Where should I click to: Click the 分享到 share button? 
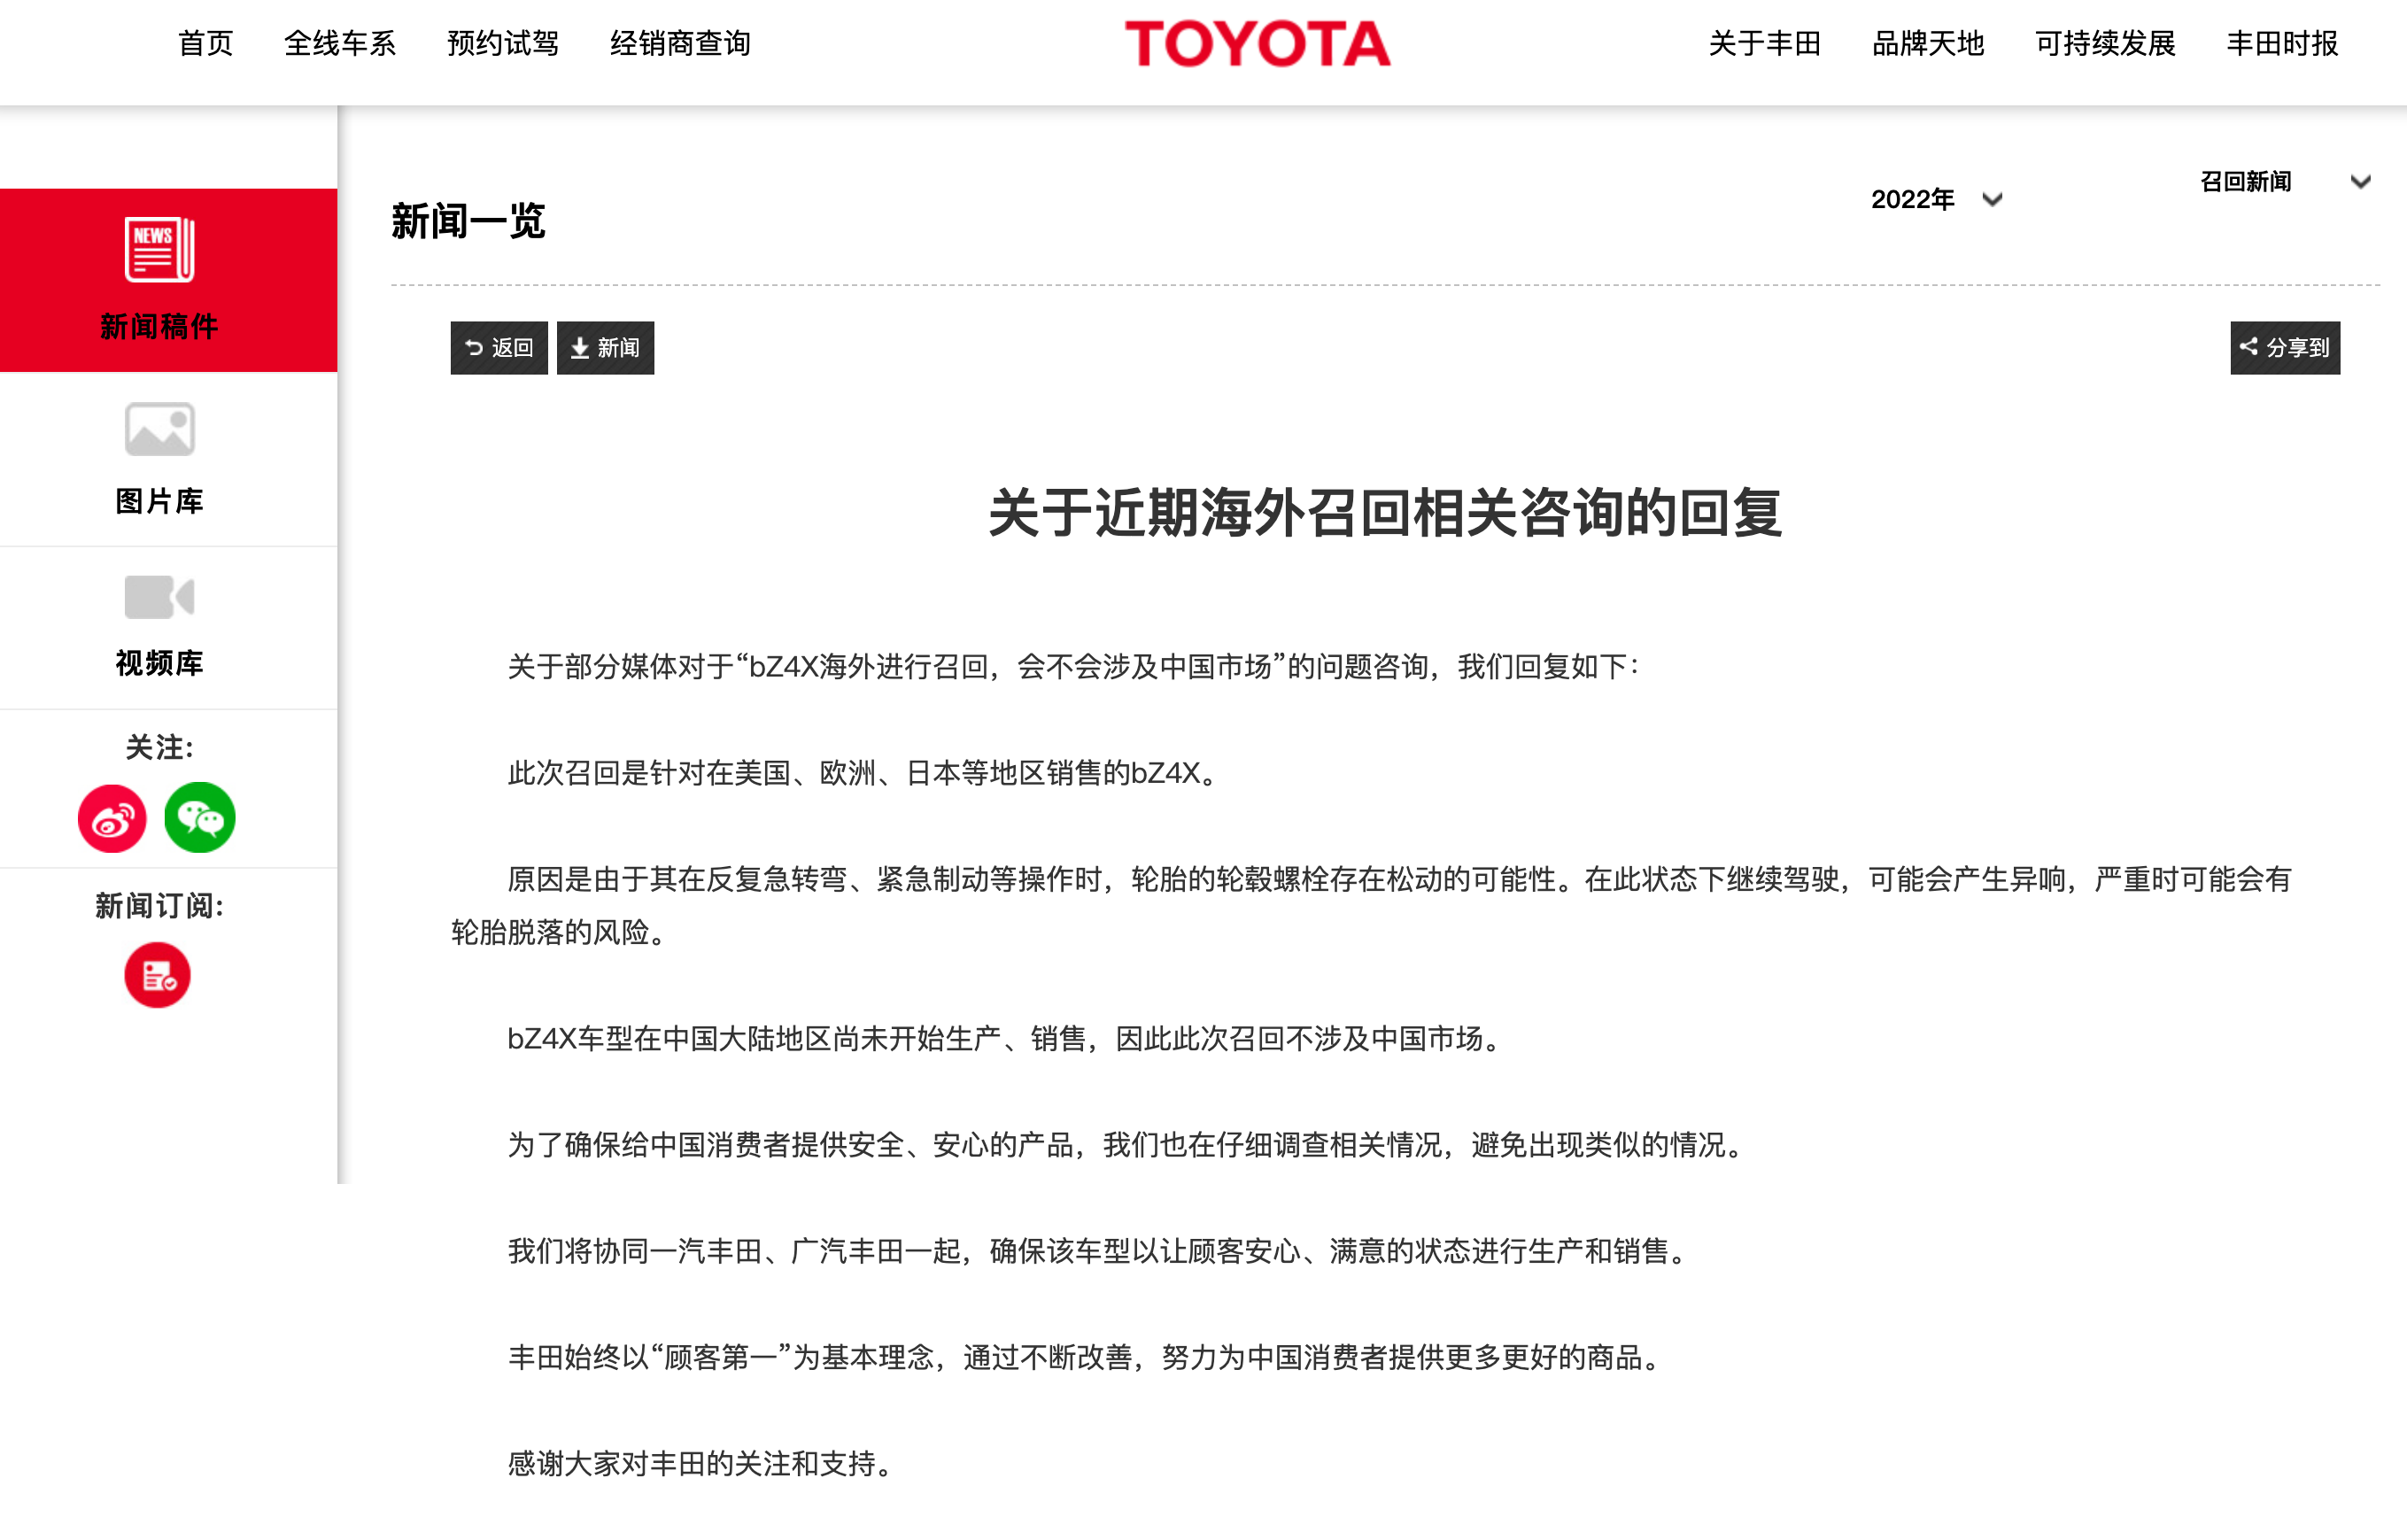(x=2285, y=348)
